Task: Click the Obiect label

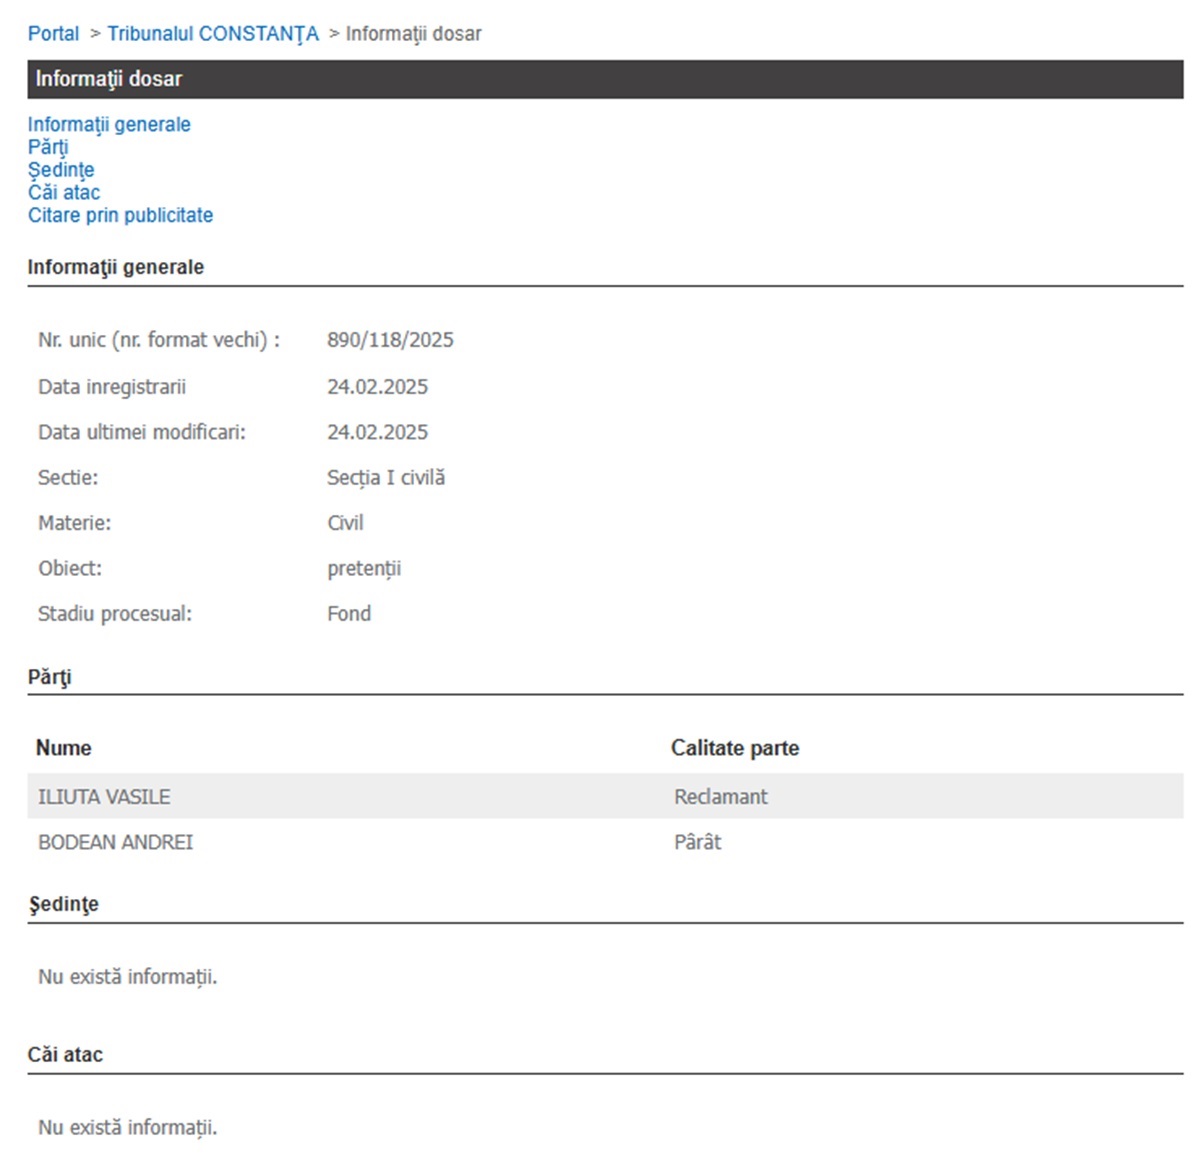Action: tap(70, 568)
